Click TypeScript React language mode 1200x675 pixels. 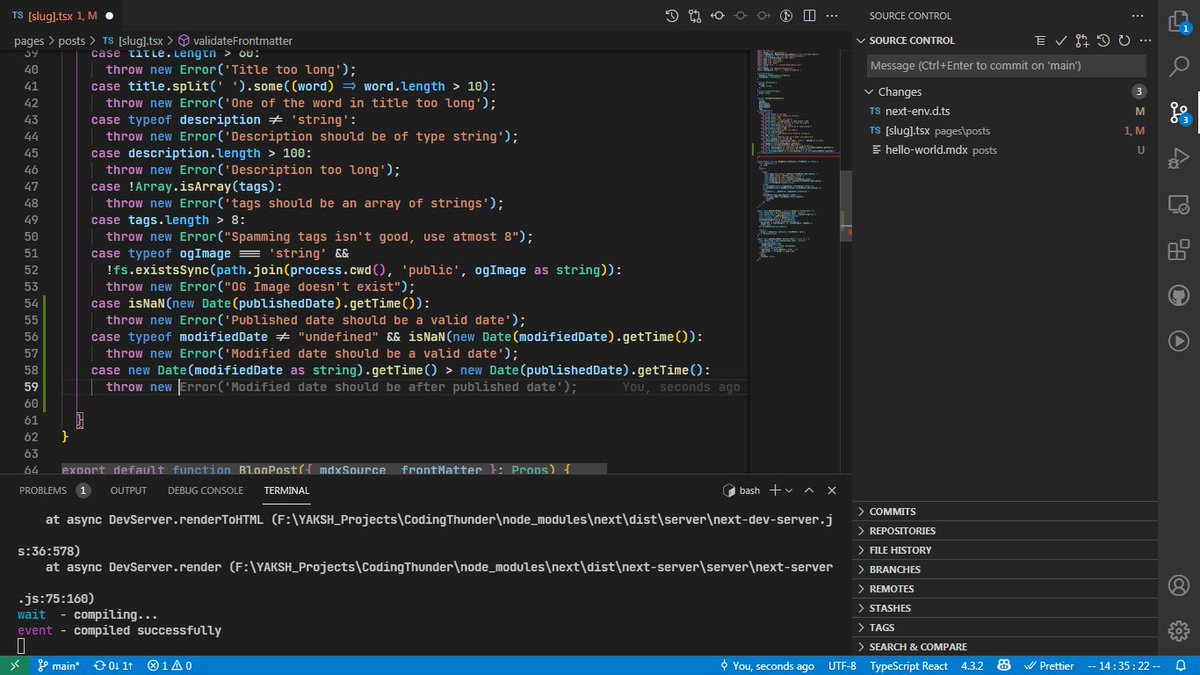(x=909, y=665)
